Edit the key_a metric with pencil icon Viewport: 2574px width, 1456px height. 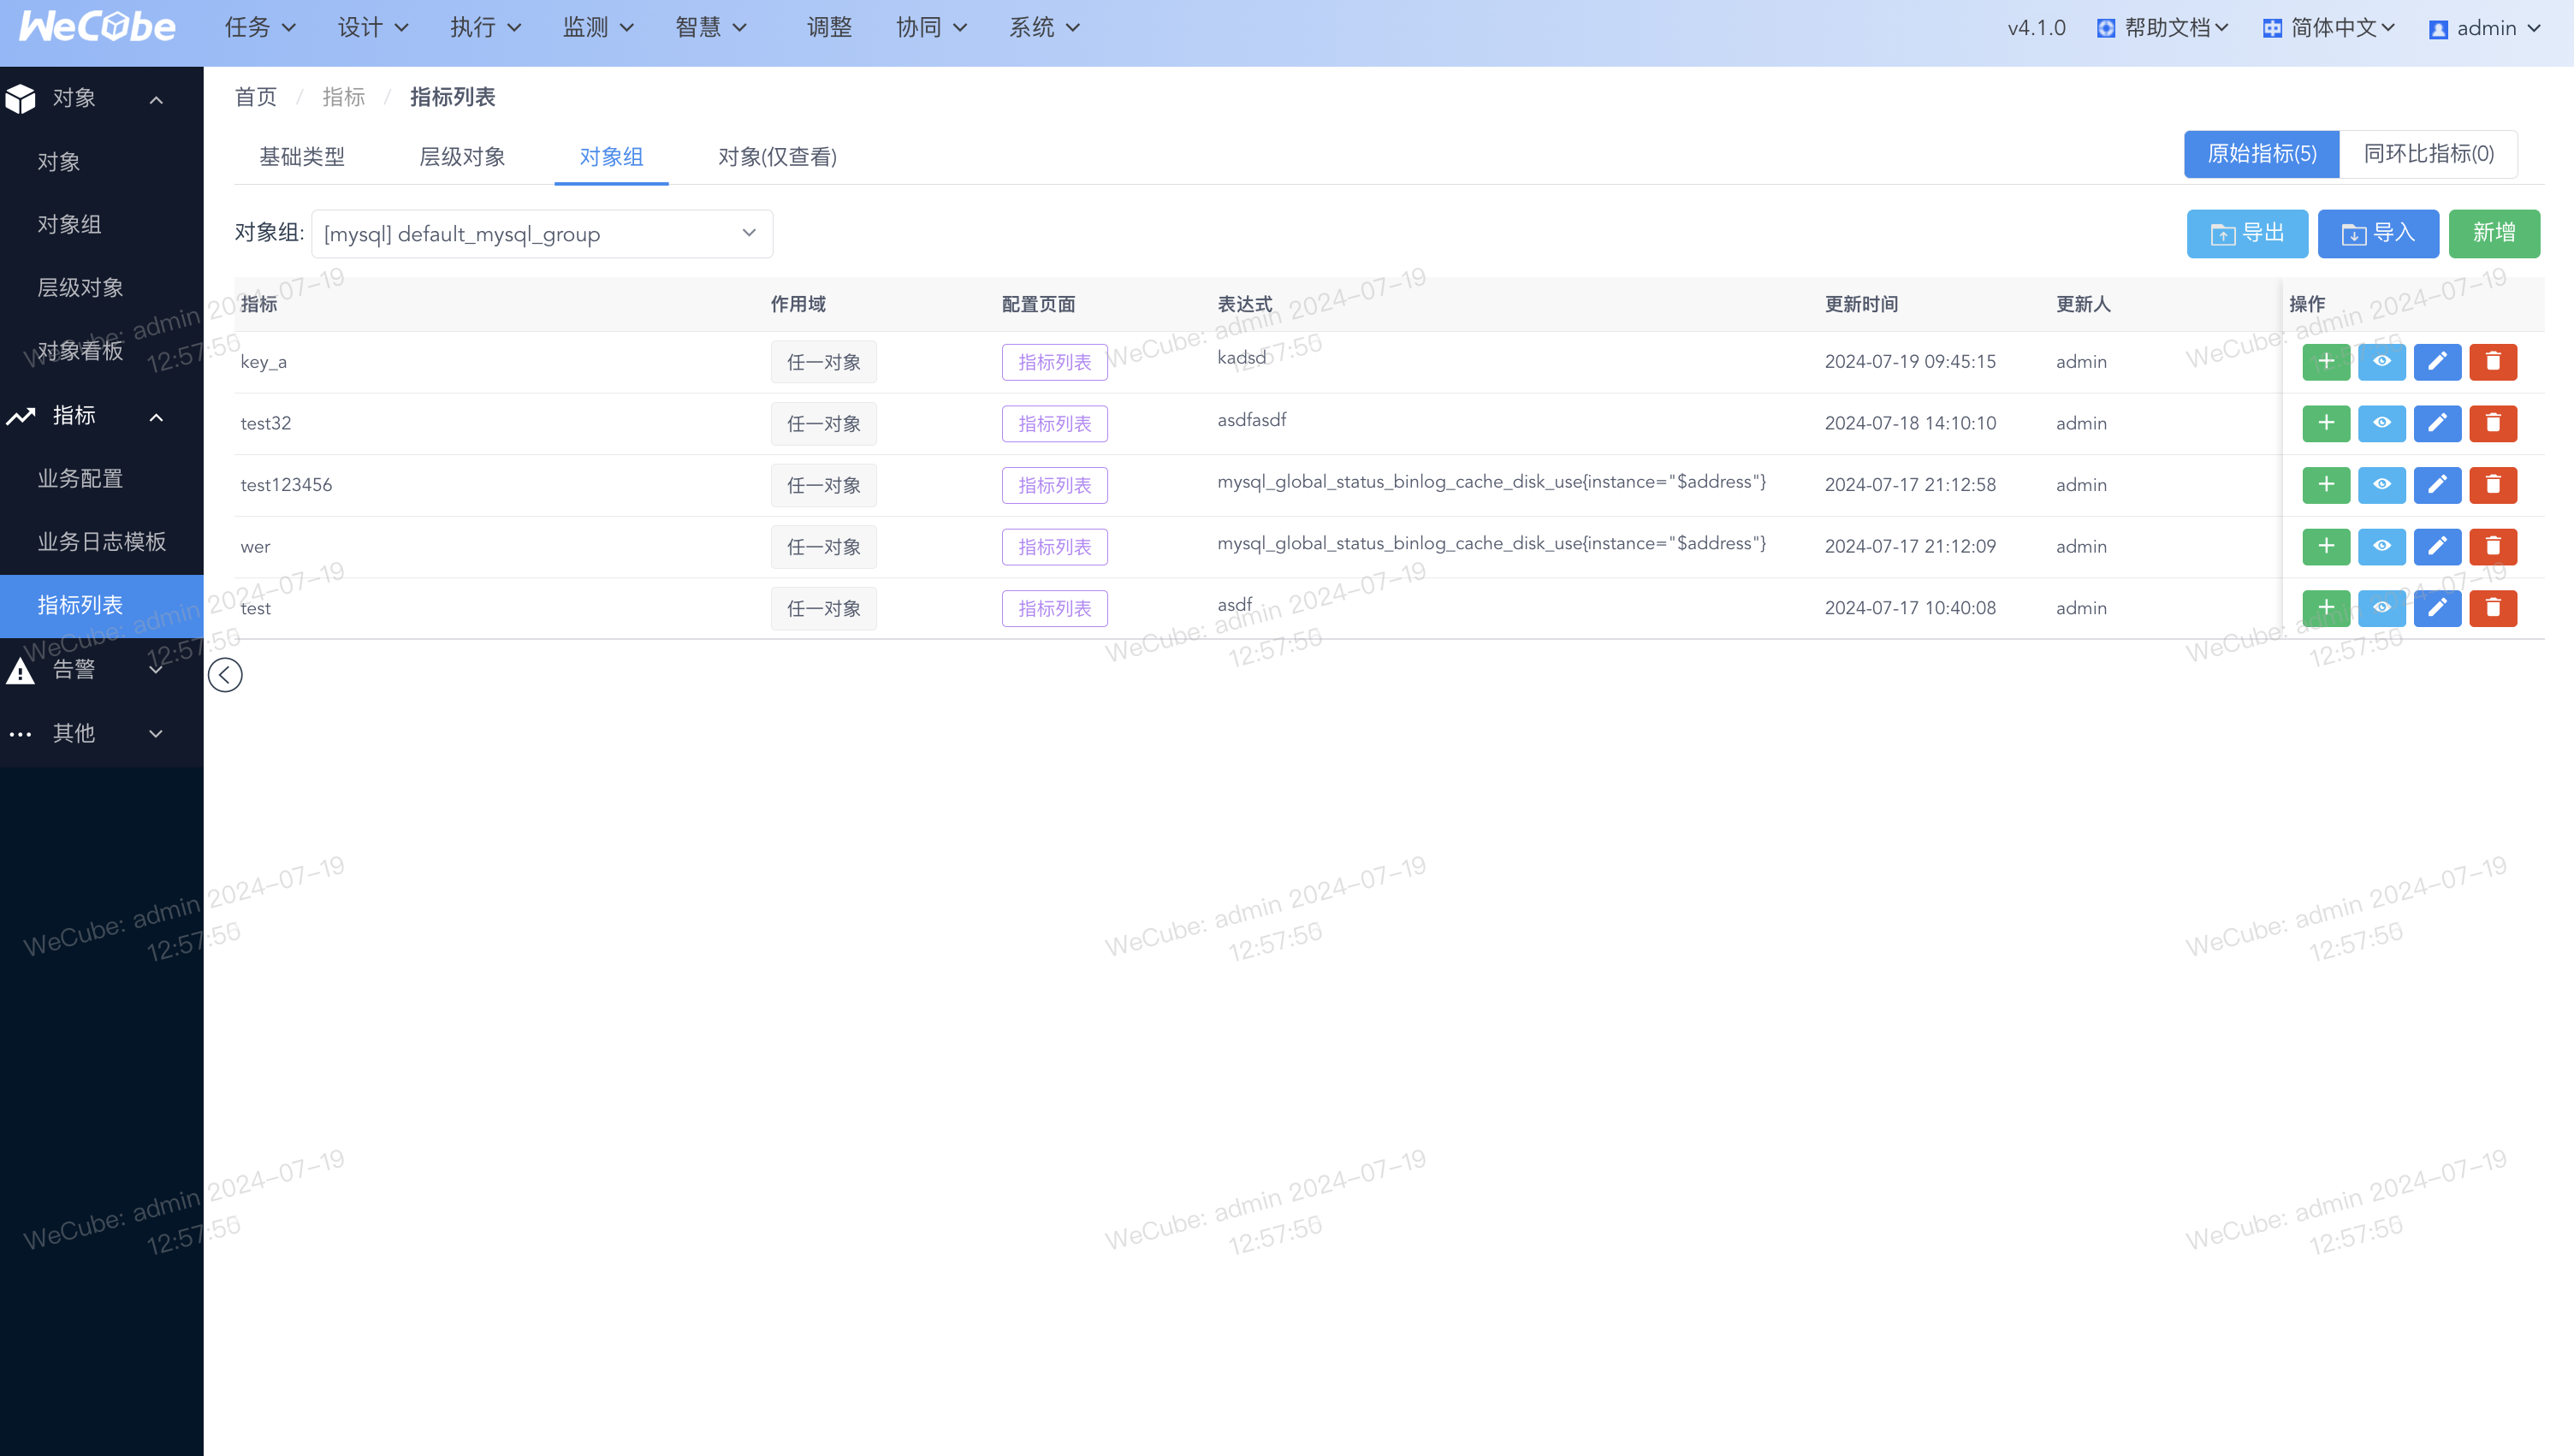tap(2437, 362)
